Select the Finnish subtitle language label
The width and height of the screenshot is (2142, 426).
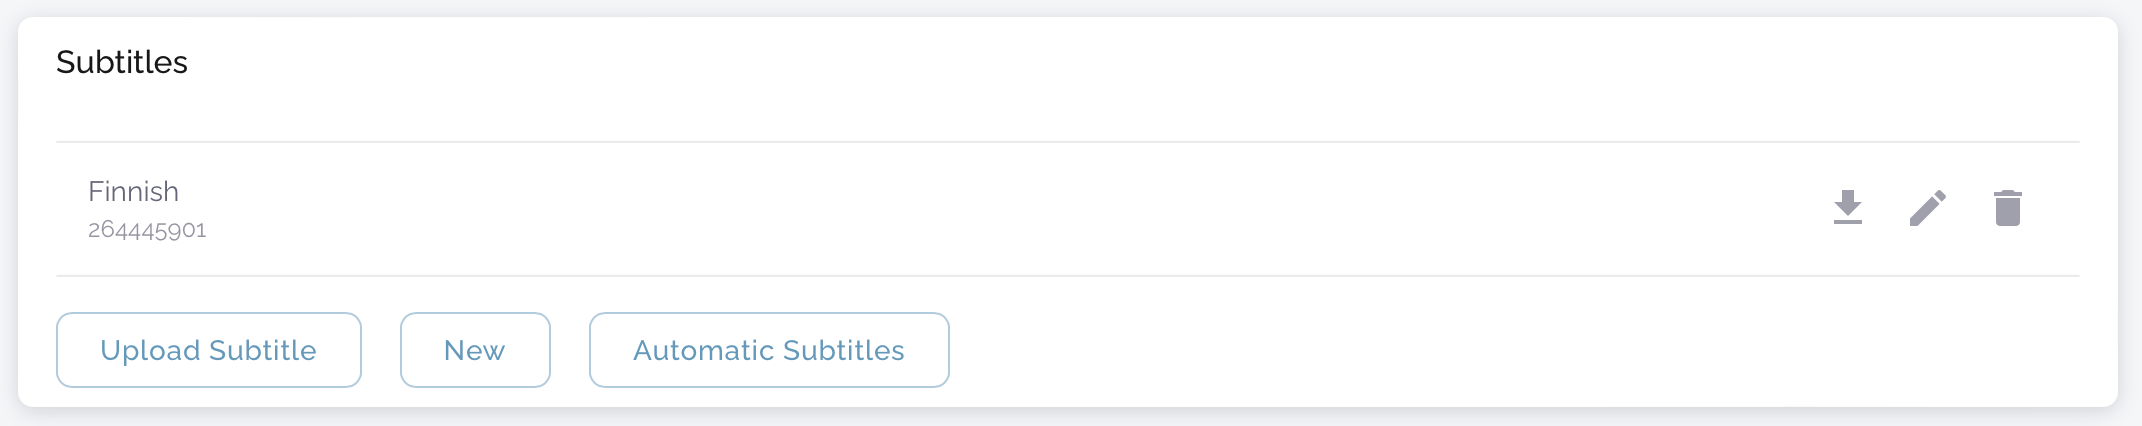point(133,191)
